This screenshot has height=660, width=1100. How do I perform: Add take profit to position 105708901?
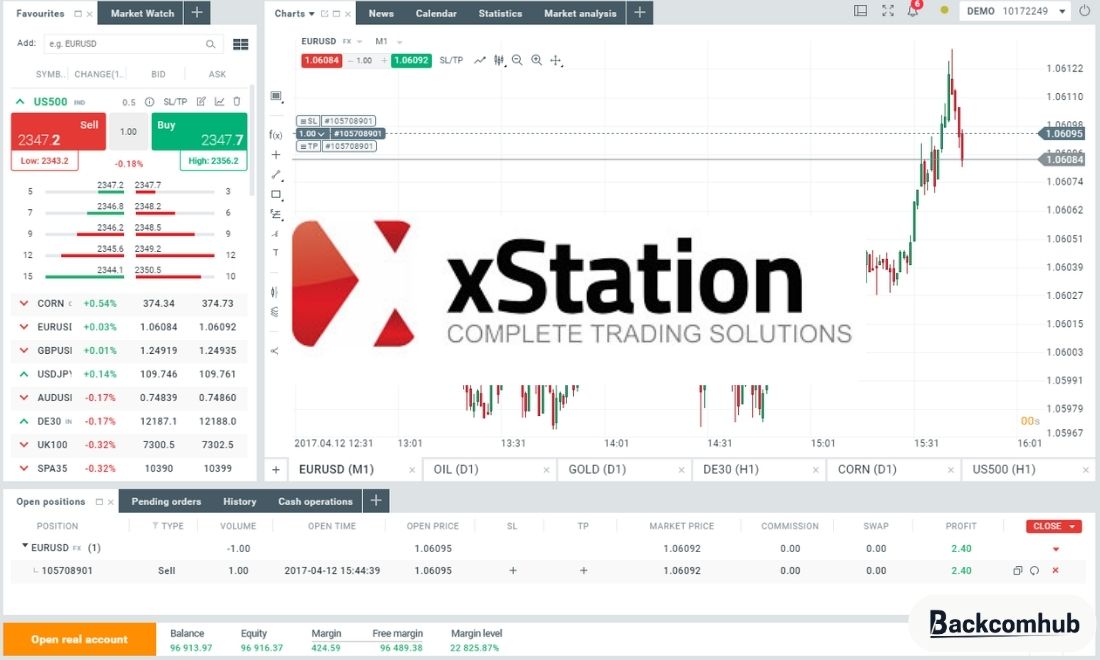583,571
